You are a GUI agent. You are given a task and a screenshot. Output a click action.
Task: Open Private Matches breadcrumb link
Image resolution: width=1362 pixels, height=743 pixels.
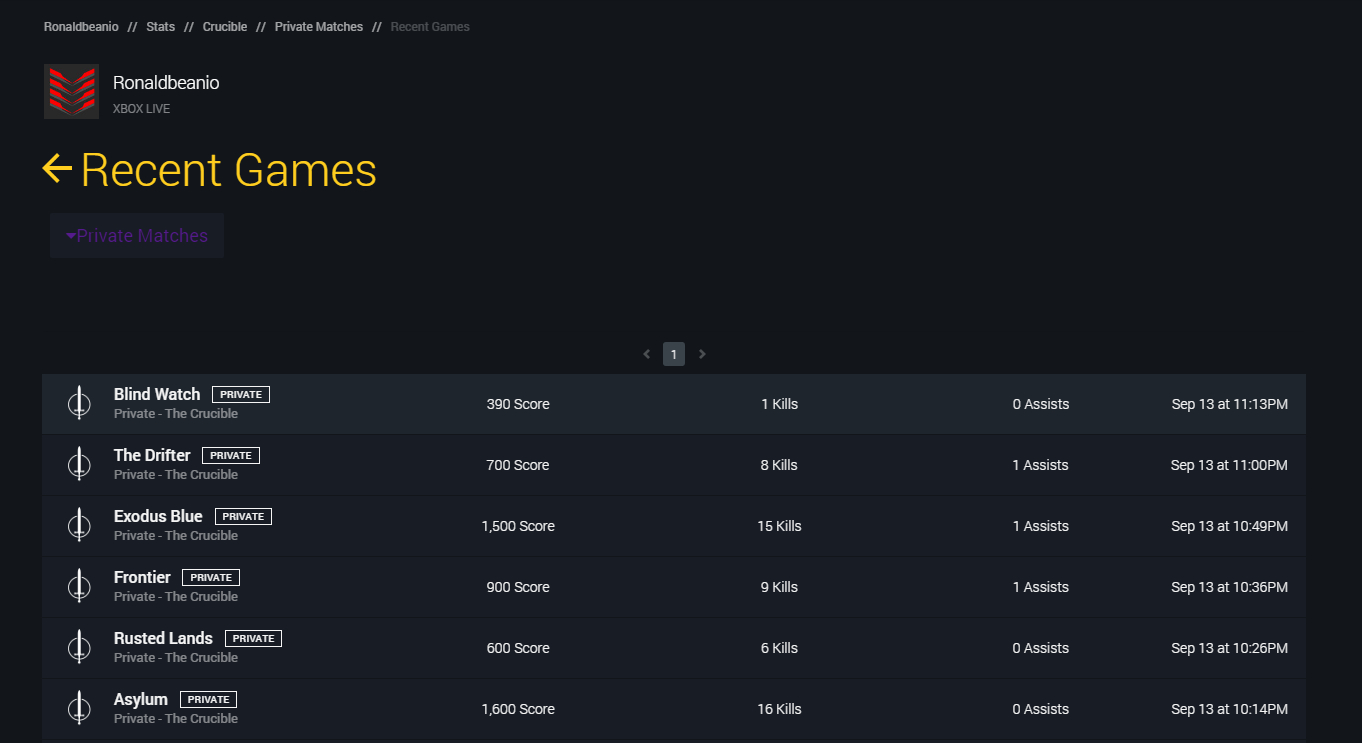coord(319,27)
